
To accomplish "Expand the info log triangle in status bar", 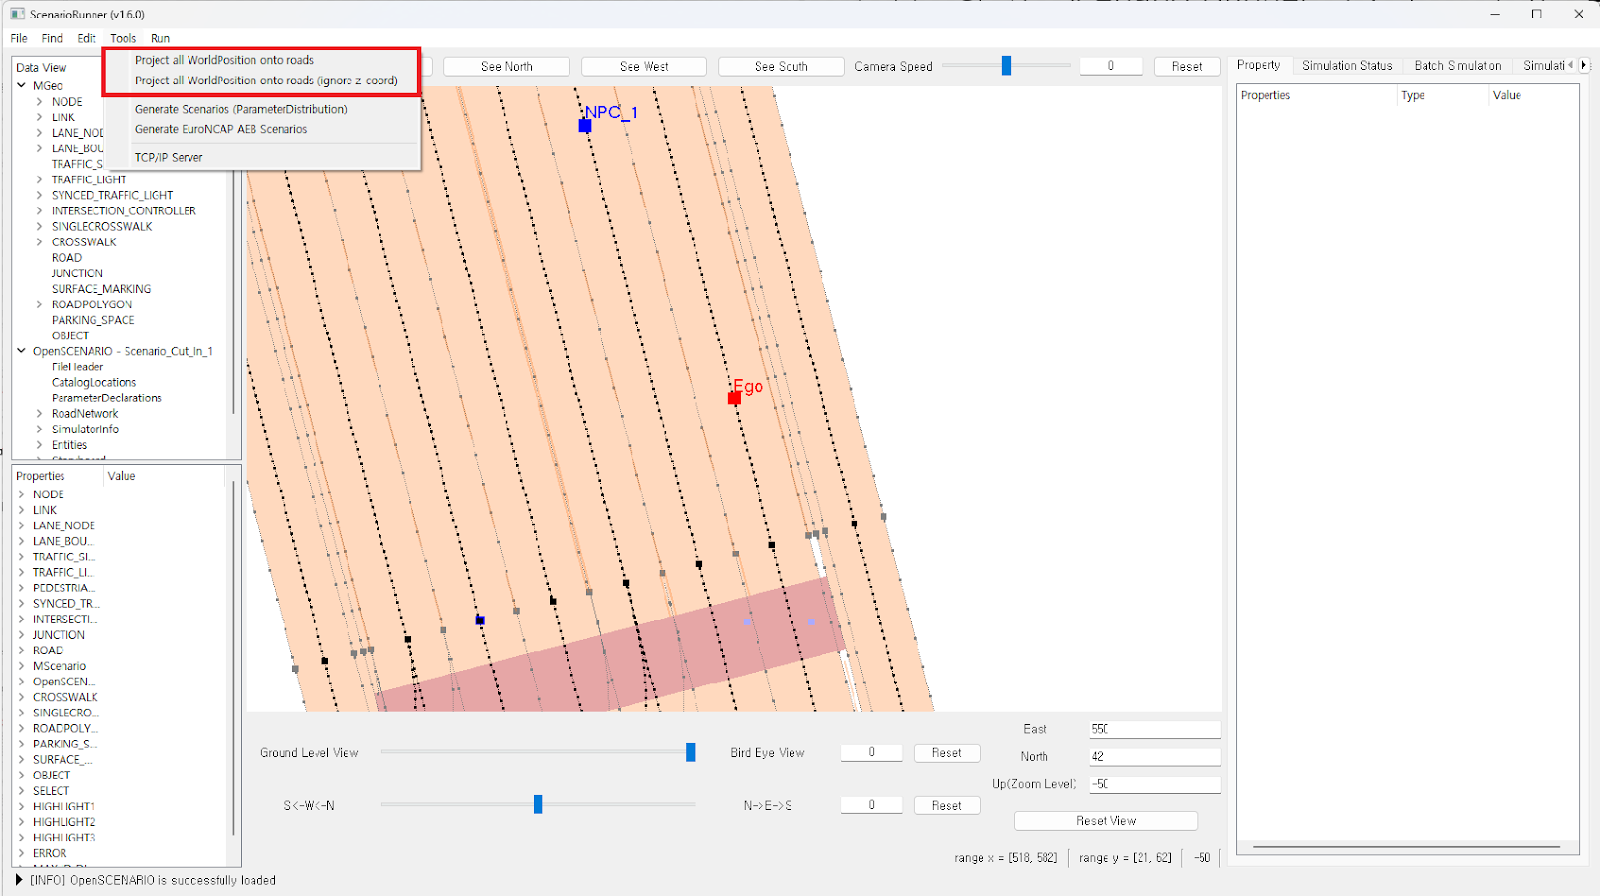I will (x=19, y=880).
